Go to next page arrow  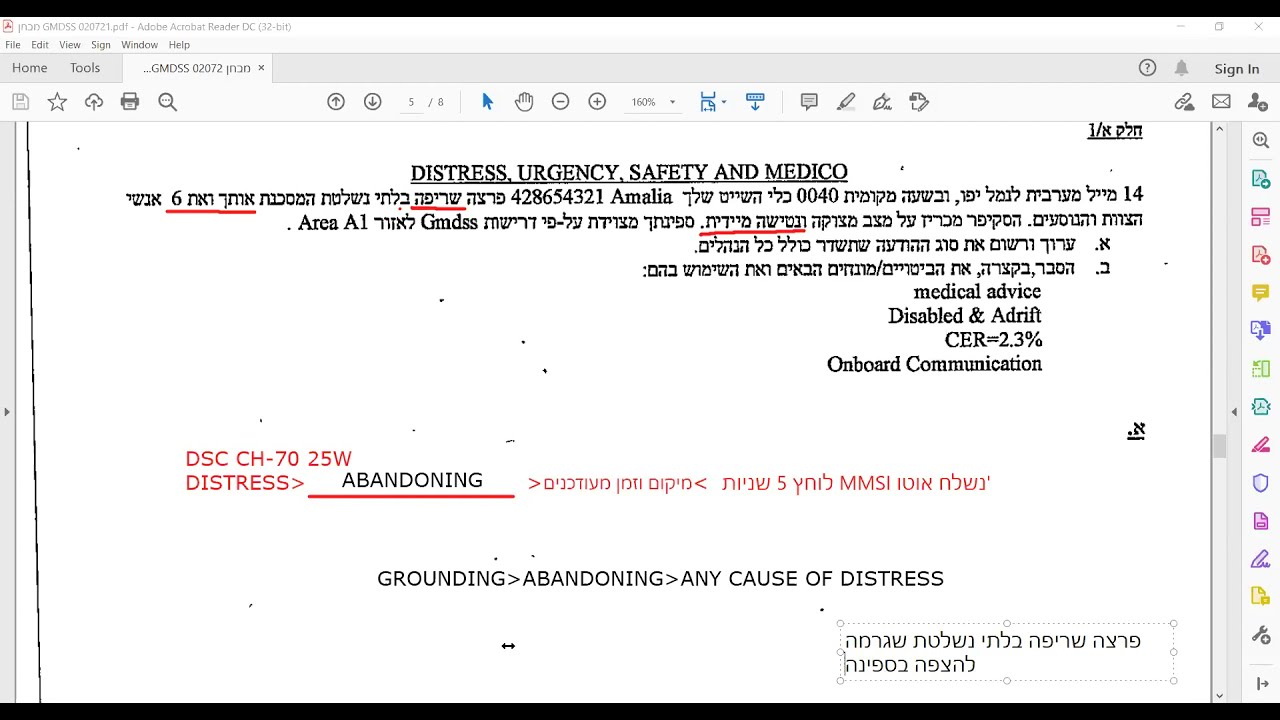pos(373,102)
